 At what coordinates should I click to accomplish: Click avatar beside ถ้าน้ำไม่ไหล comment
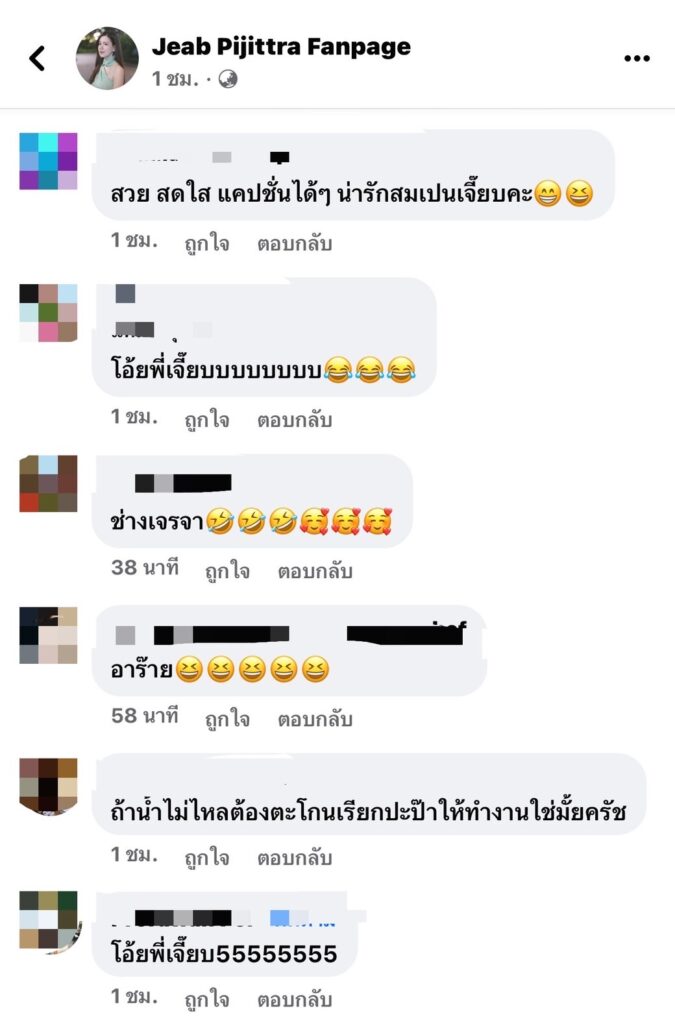(48, 786)
